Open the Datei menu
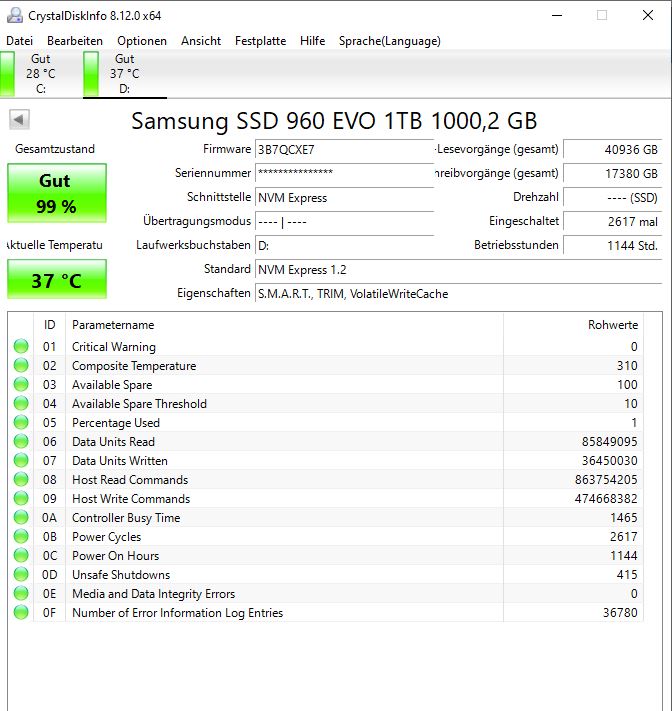The image size is (672, 711). (19, 41)
